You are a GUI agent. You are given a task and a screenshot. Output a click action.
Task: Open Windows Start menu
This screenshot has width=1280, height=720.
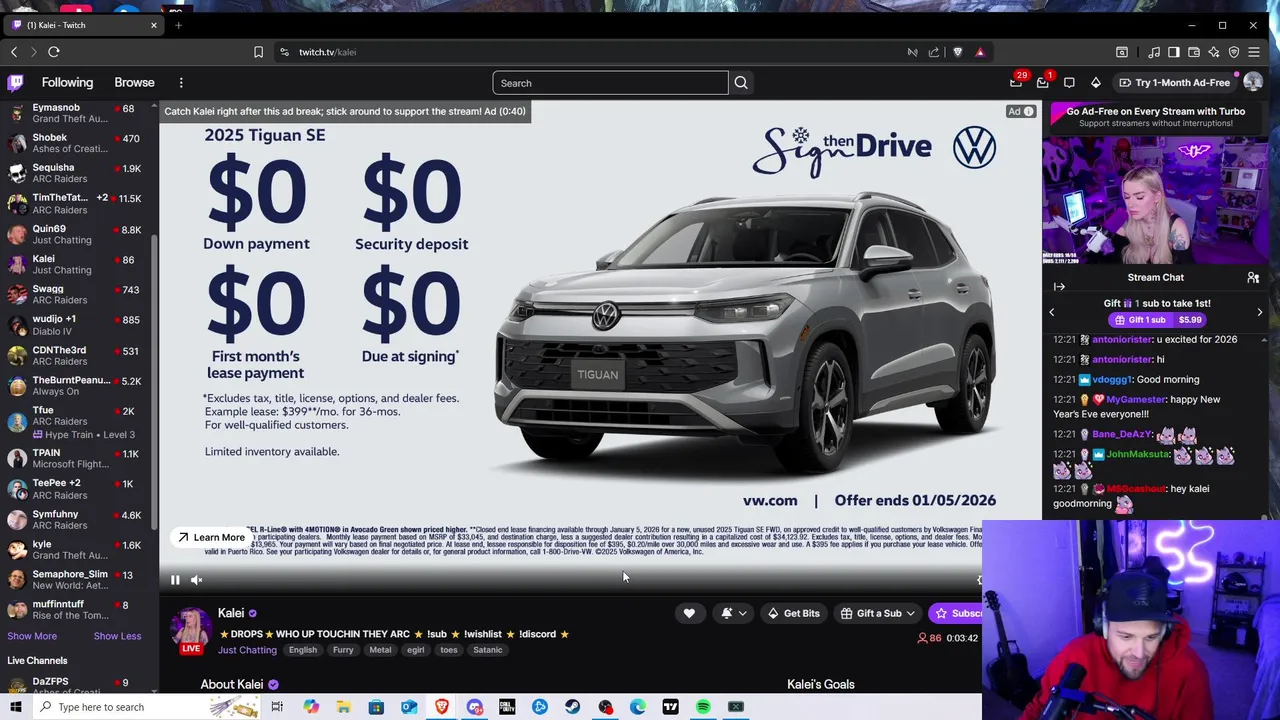point(15,707)
